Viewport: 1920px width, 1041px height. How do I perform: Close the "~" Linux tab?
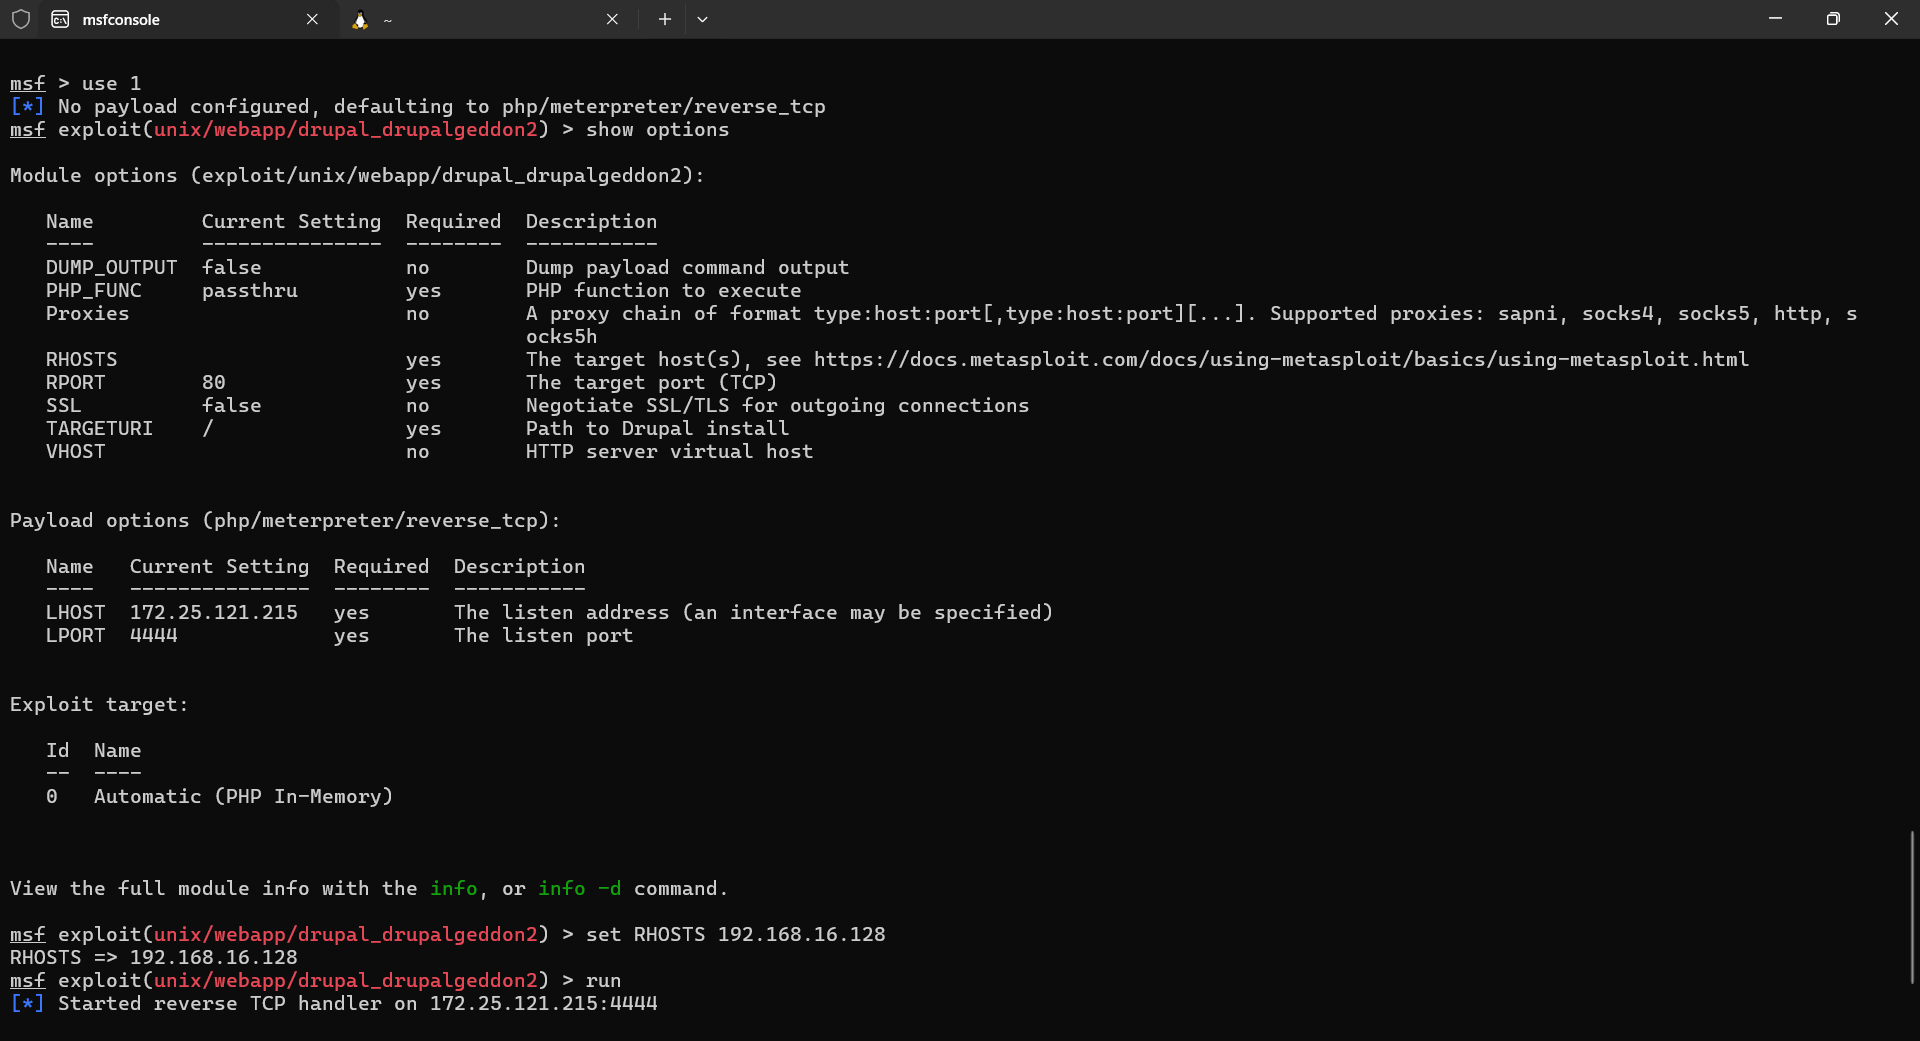click(612, 19)
